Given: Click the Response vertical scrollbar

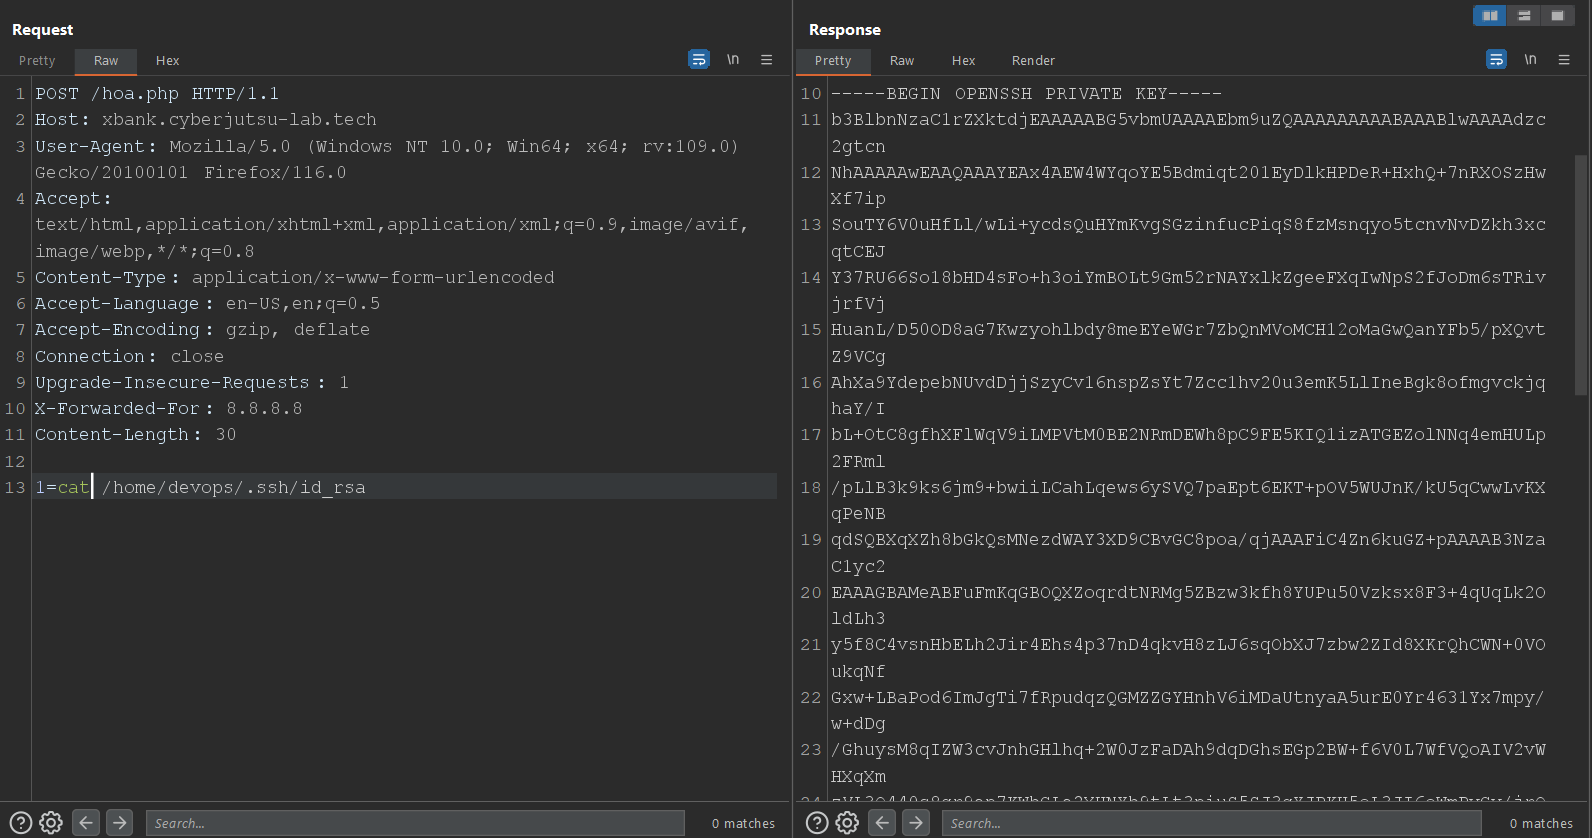Looking at the screenshot, I should point(1581,275).
